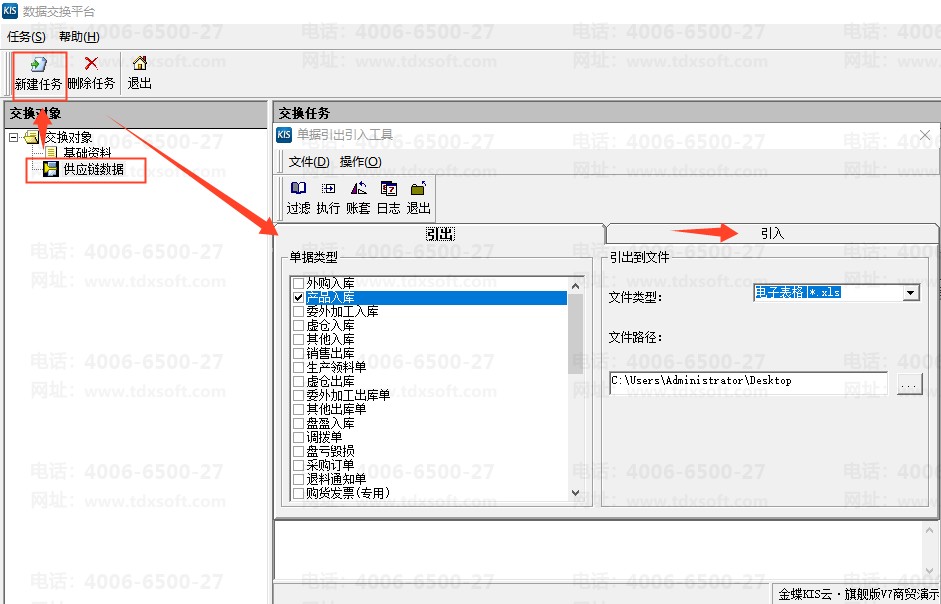Screen dimensions: 941x604
Task: Click the down arrow of the 单据类型 list scrollbar
Action: 575,492
